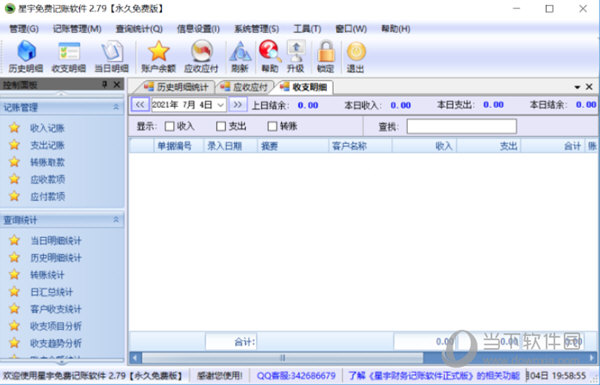
Task: Sort by the 录入日期 column header
Action: 230,146
